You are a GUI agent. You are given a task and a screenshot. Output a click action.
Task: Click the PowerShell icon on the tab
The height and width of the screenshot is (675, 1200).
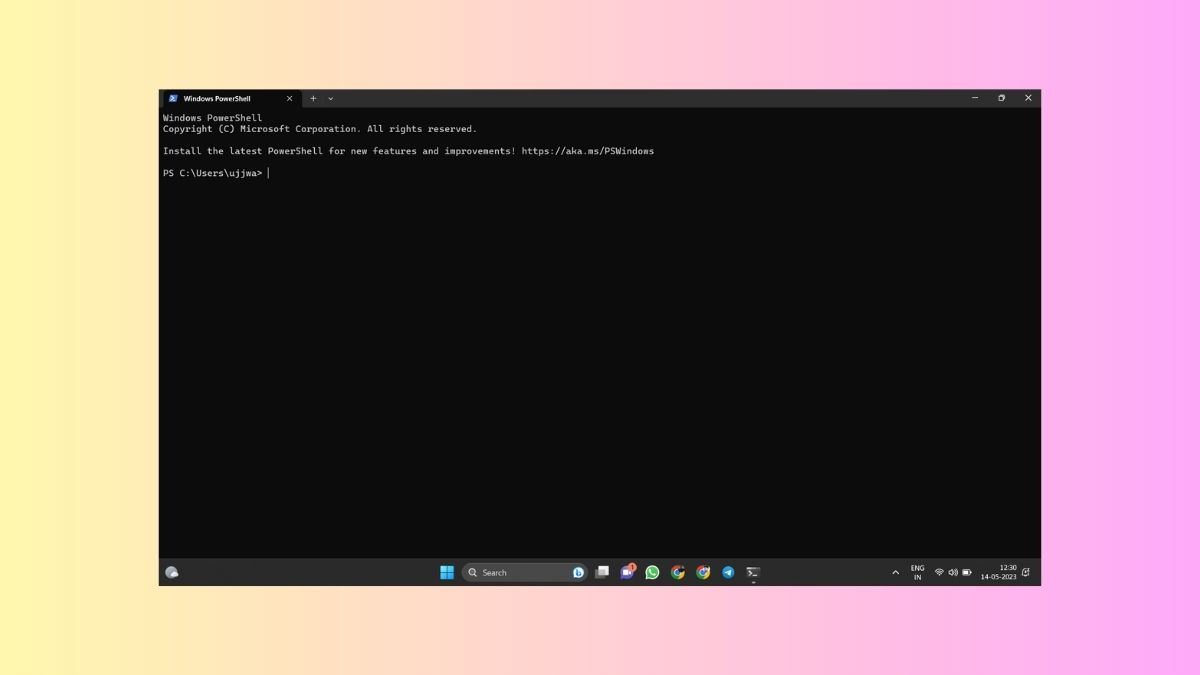click(173, 98)
